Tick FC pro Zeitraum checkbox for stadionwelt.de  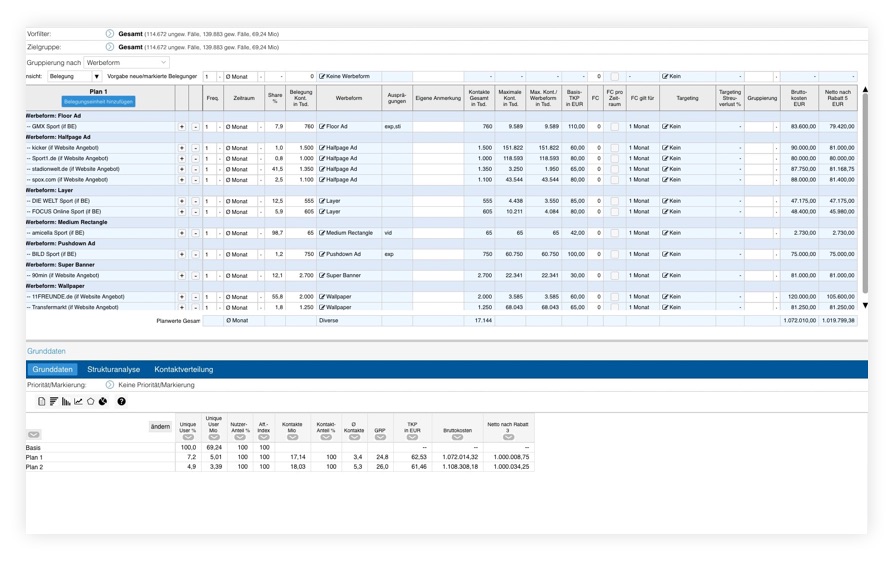[614, 169]
